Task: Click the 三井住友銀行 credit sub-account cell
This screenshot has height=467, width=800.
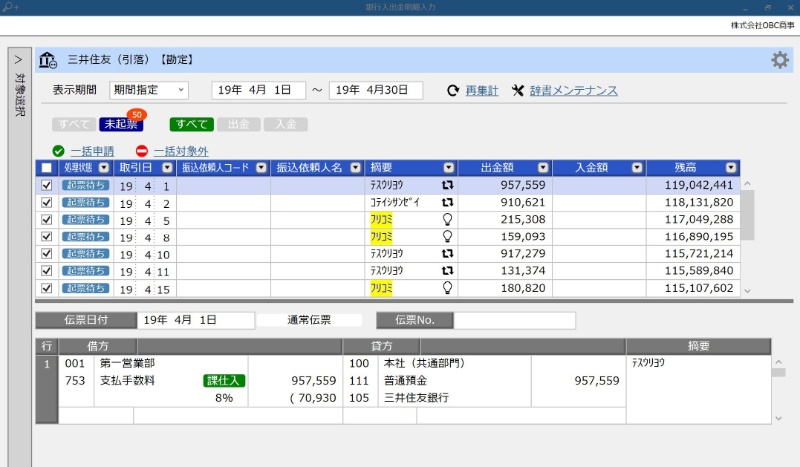Action: coord(416,398)
